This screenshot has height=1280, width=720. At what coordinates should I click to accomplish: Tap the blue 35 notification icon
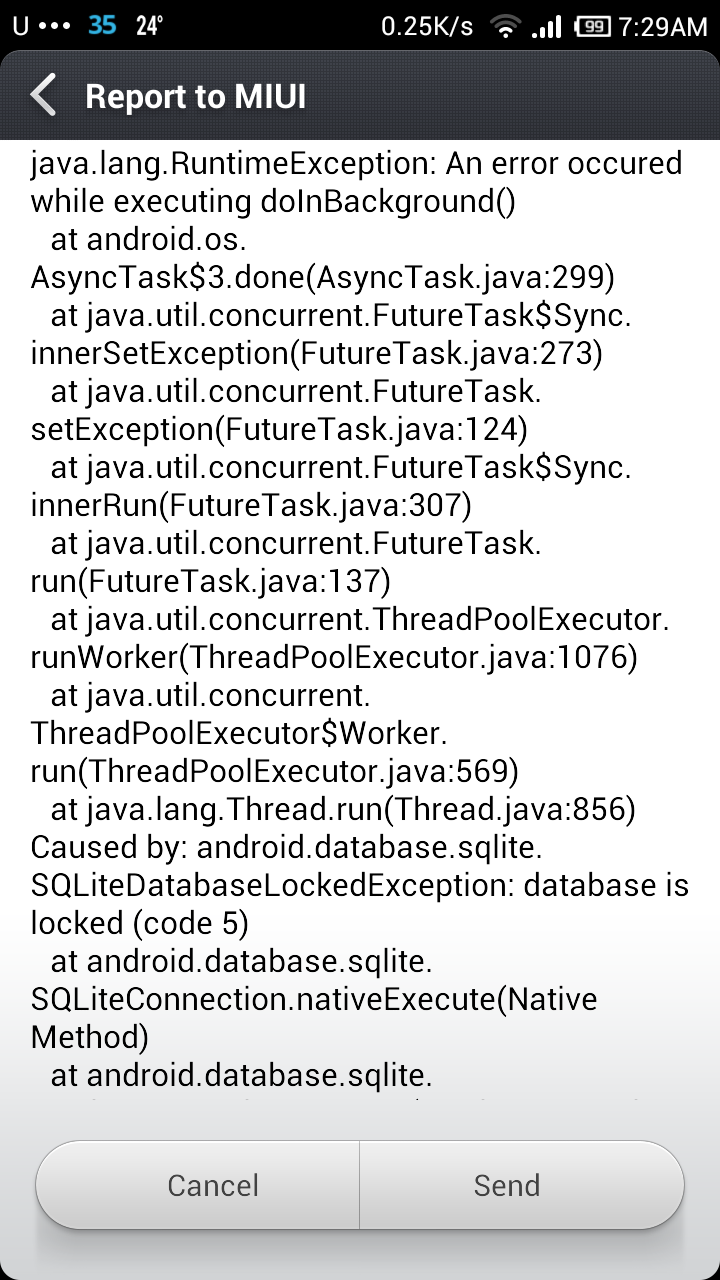coord(102,27)
